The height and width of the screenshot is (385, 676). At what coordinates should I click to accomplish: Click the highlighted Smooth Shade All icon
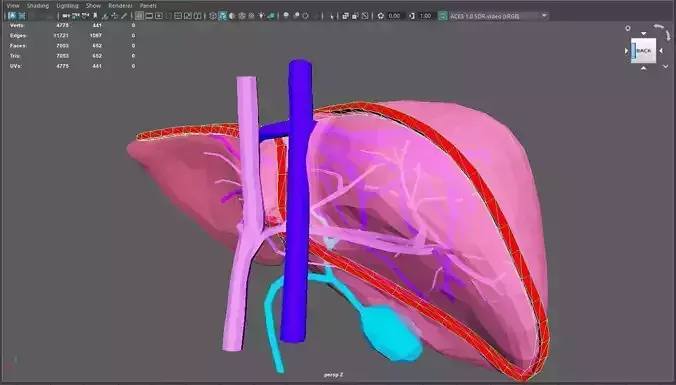pos(222,16)
